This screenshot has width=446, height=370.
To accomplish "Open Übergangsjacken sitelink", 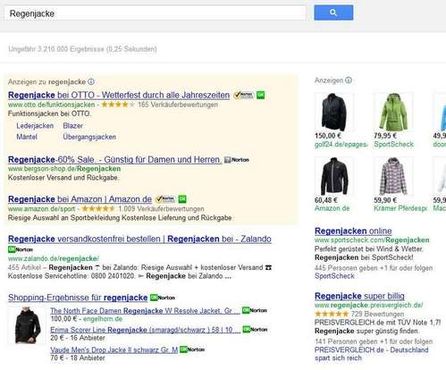I will [89, 137].
